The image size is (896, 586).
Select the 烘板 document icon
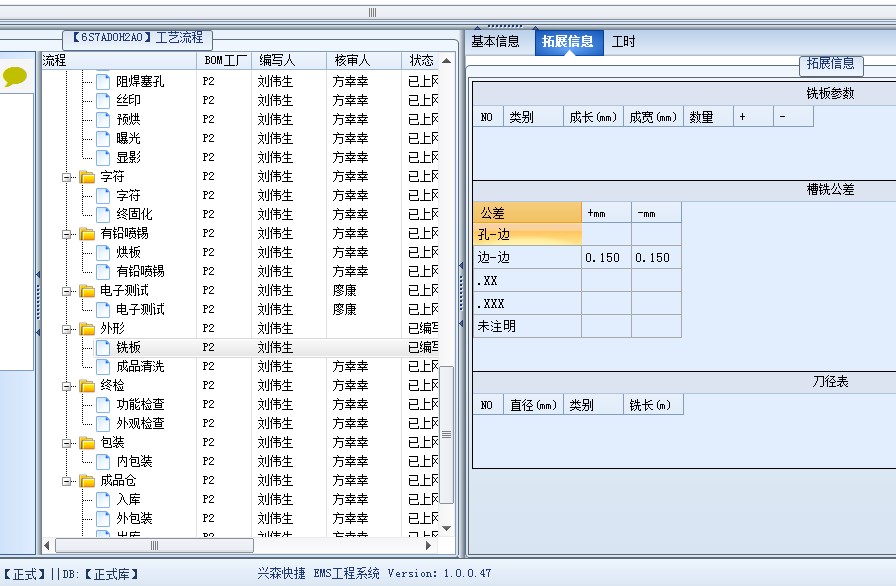click(103, 252)
